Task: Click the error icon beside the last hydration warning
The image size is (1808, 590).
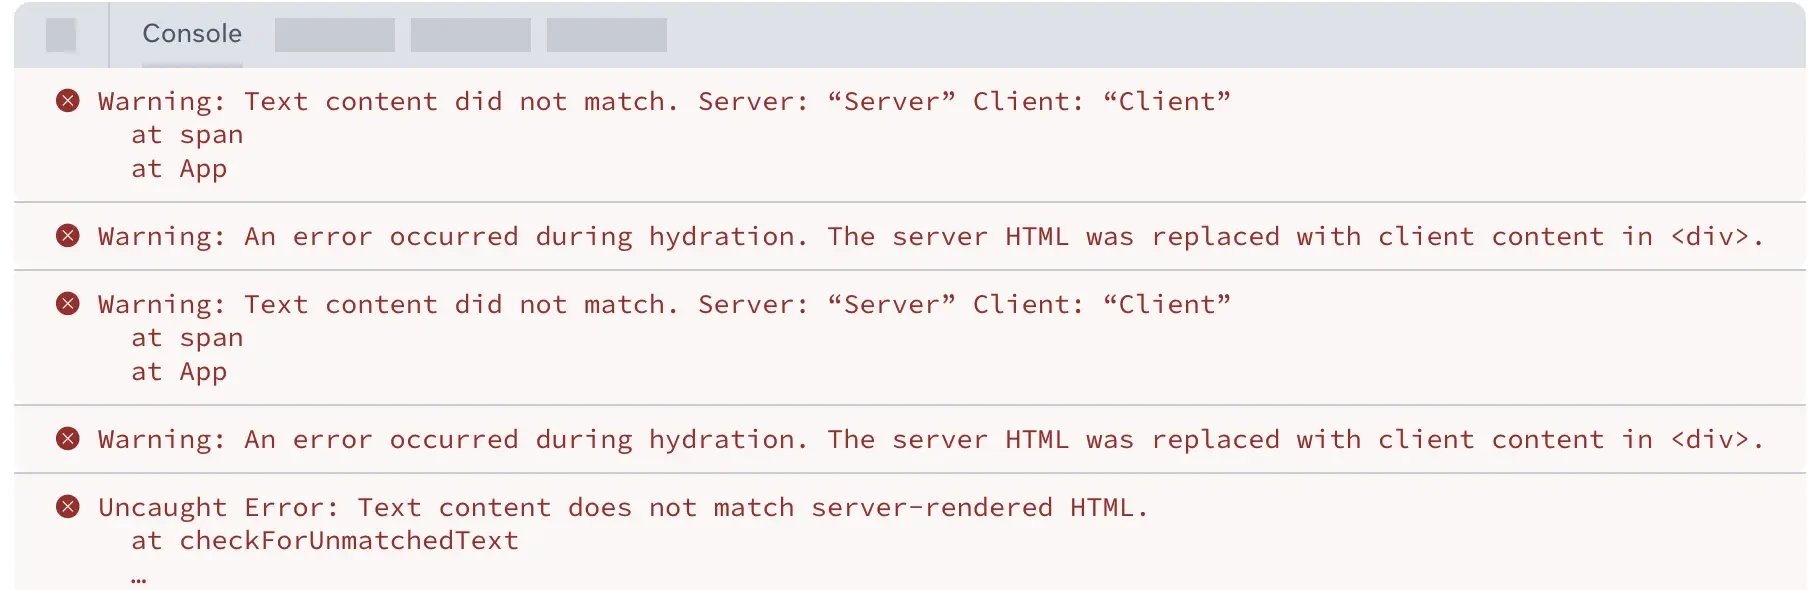Action: 68,439
